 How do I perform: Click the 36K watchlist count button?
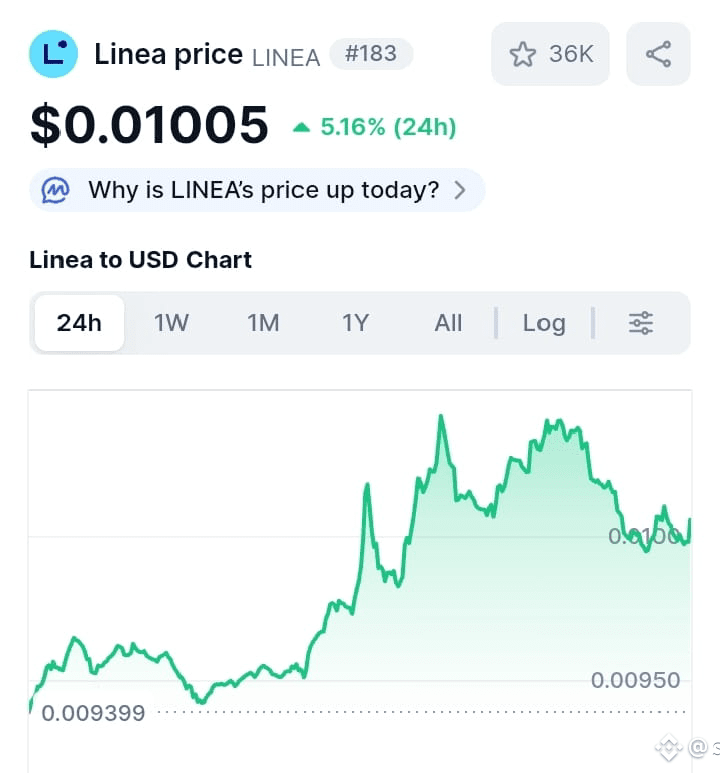point(550,54)
